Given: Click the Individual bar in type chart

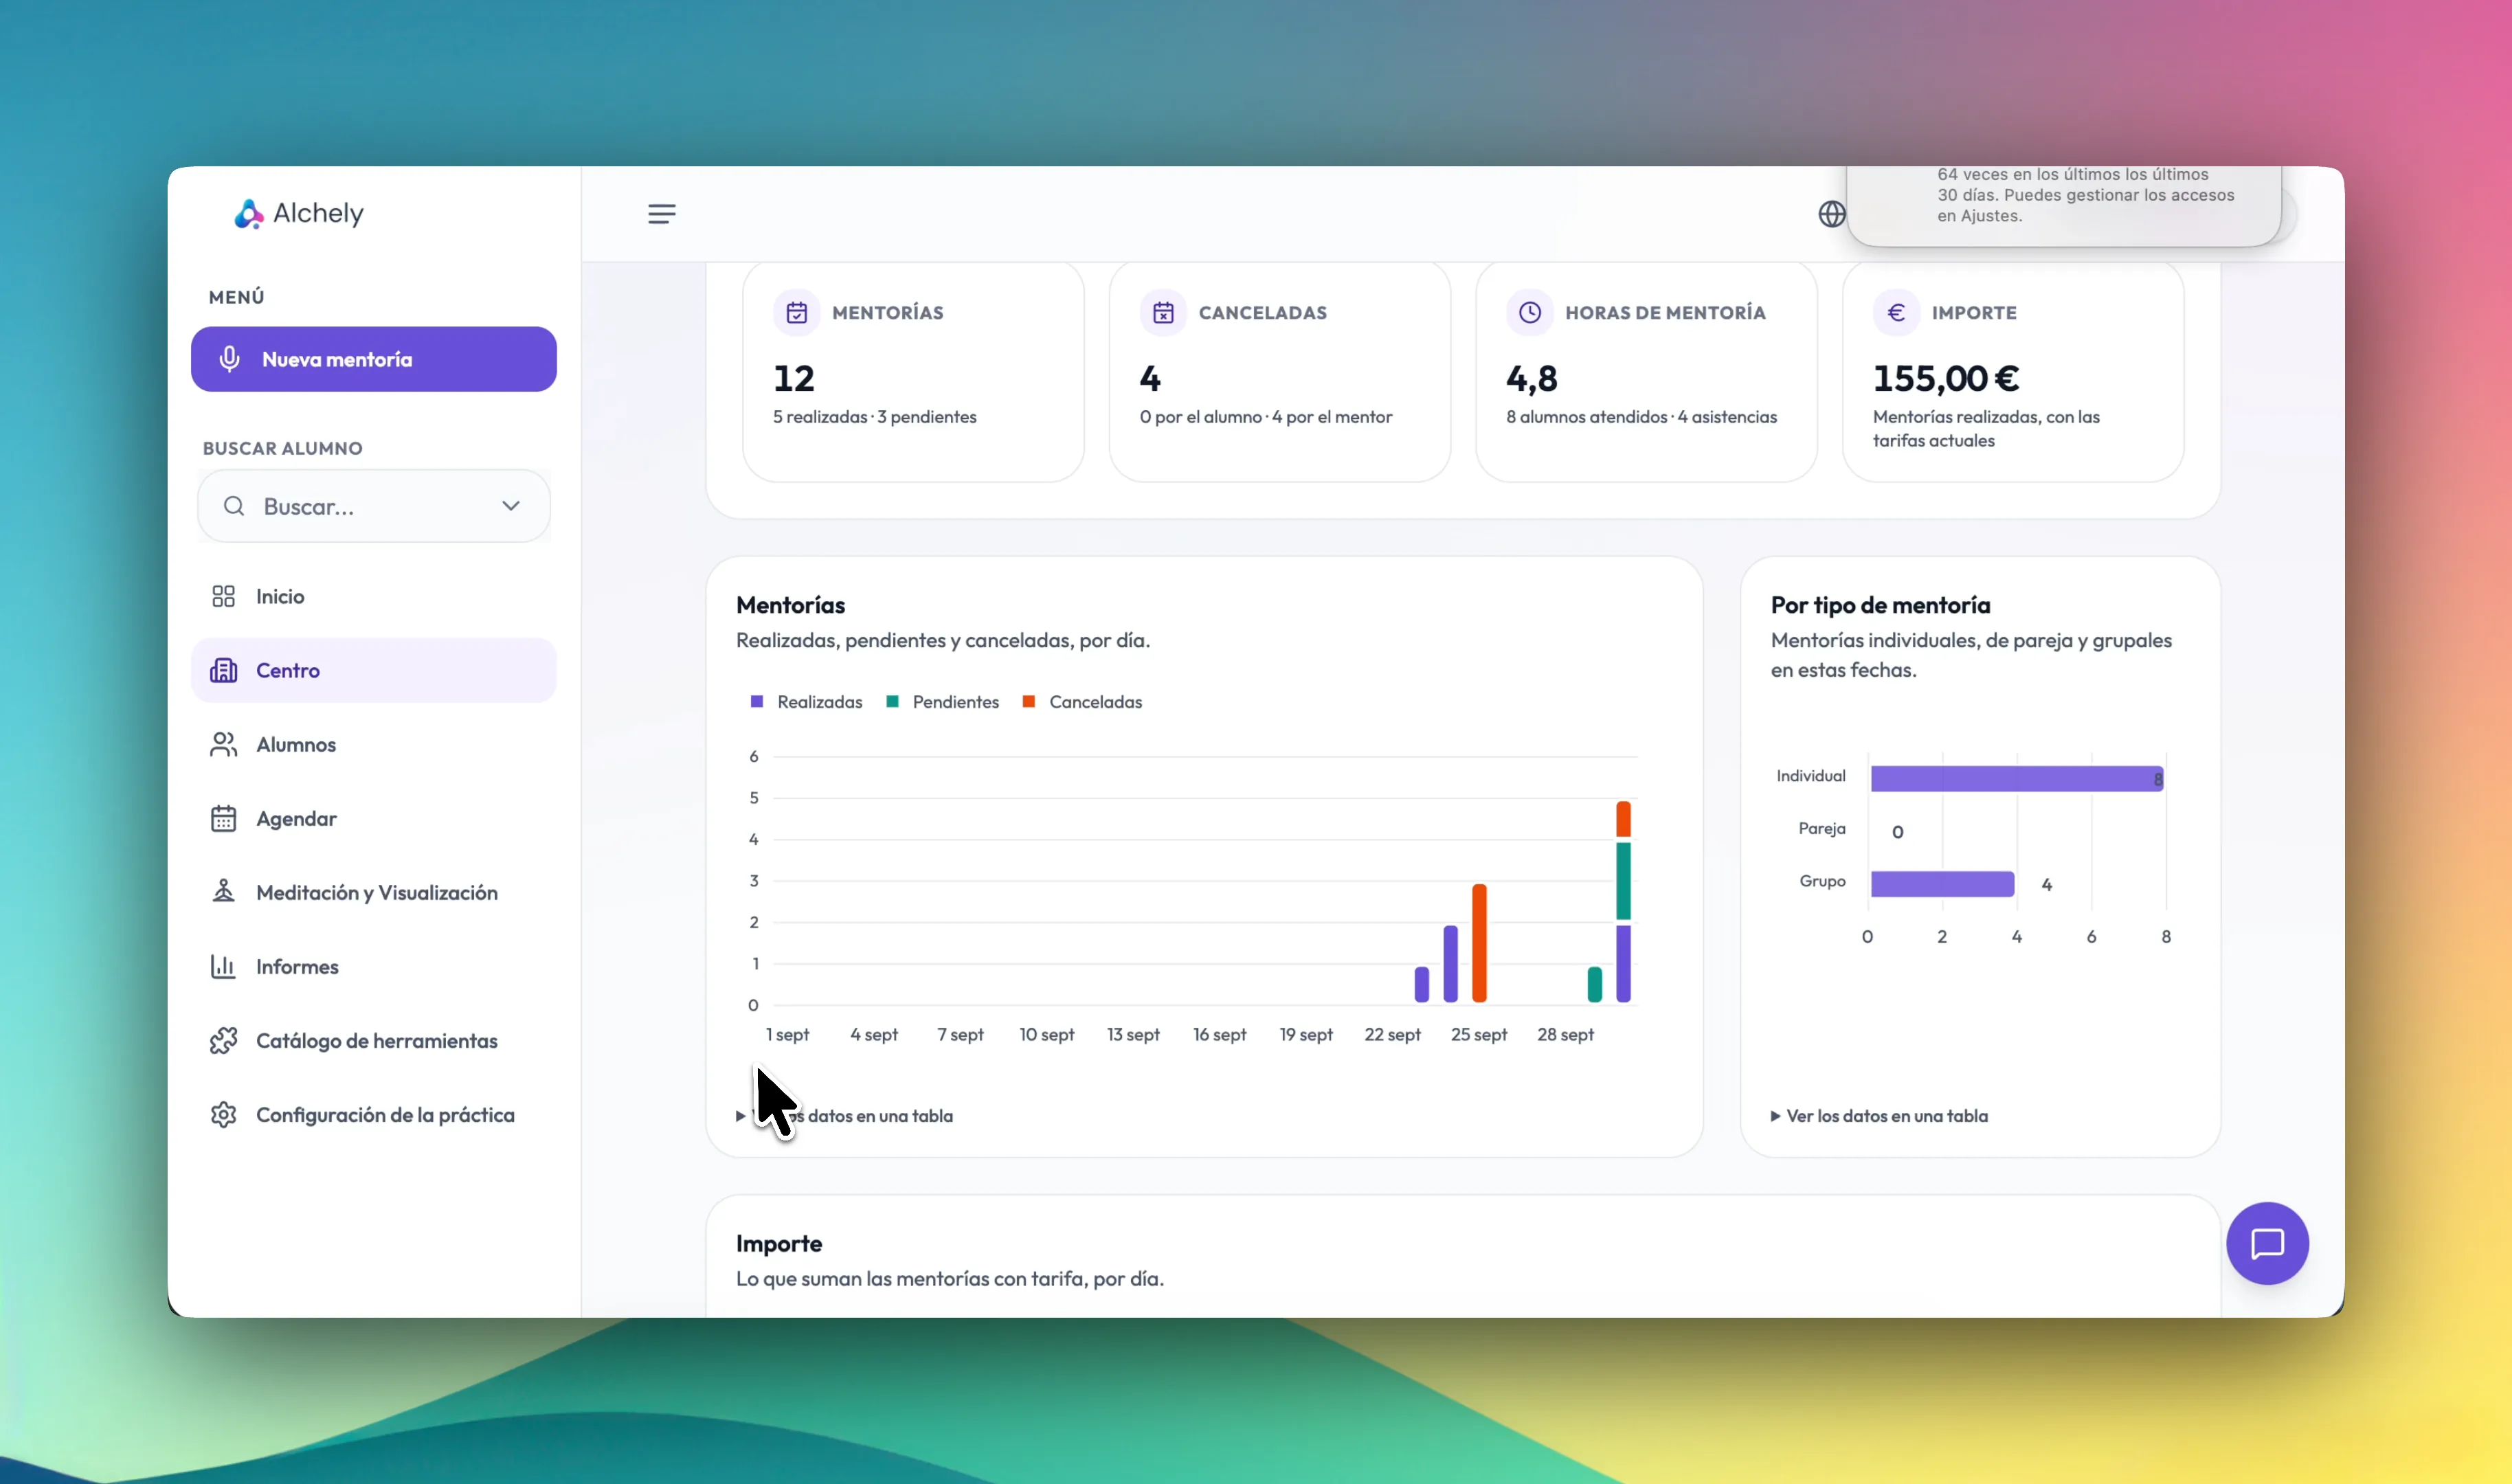Looking at the screenshot, I should 2017,778.
